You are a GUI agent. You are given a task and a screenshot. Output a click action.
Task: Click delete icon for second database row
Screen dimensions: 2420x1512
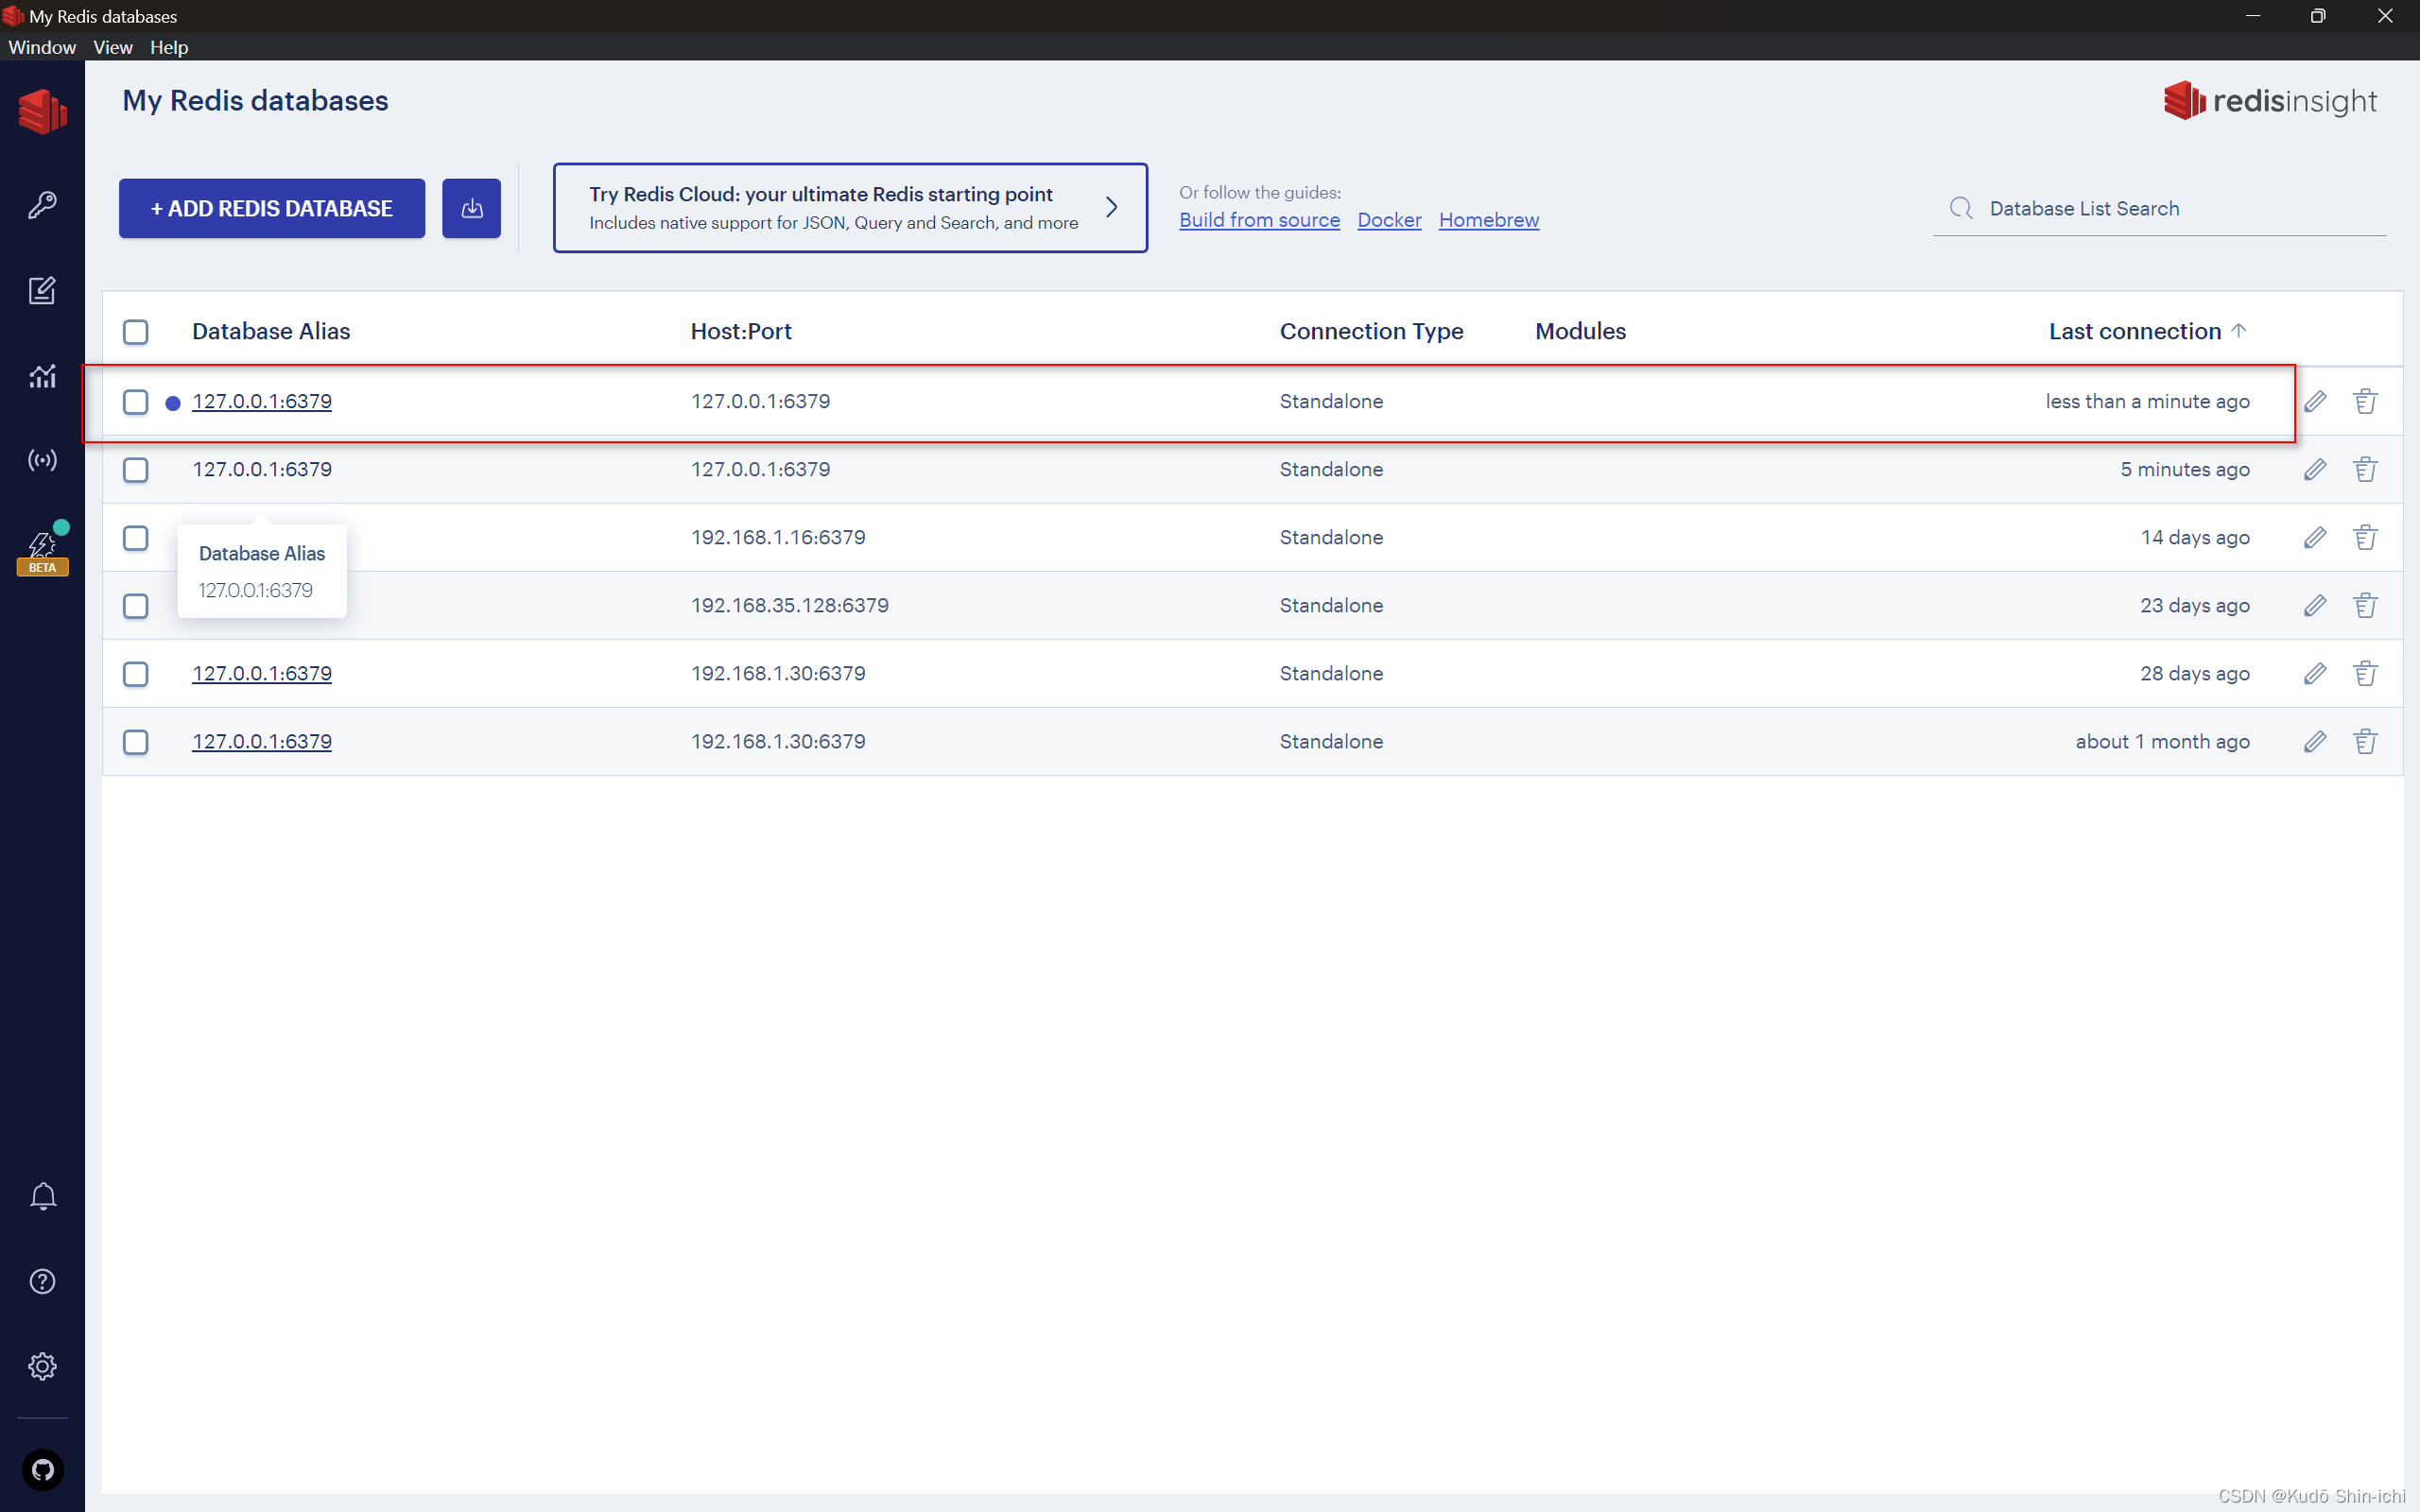[x=2366, y=469]
